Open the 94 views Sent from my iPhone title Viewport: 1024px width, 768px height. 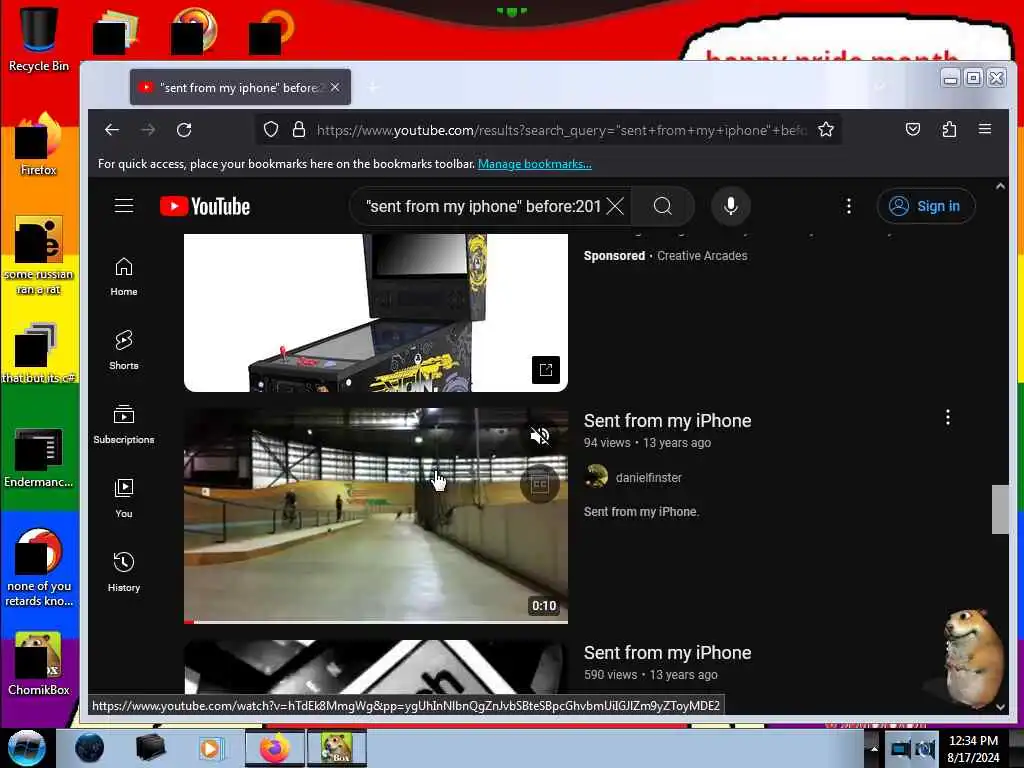tap(667, 421)
